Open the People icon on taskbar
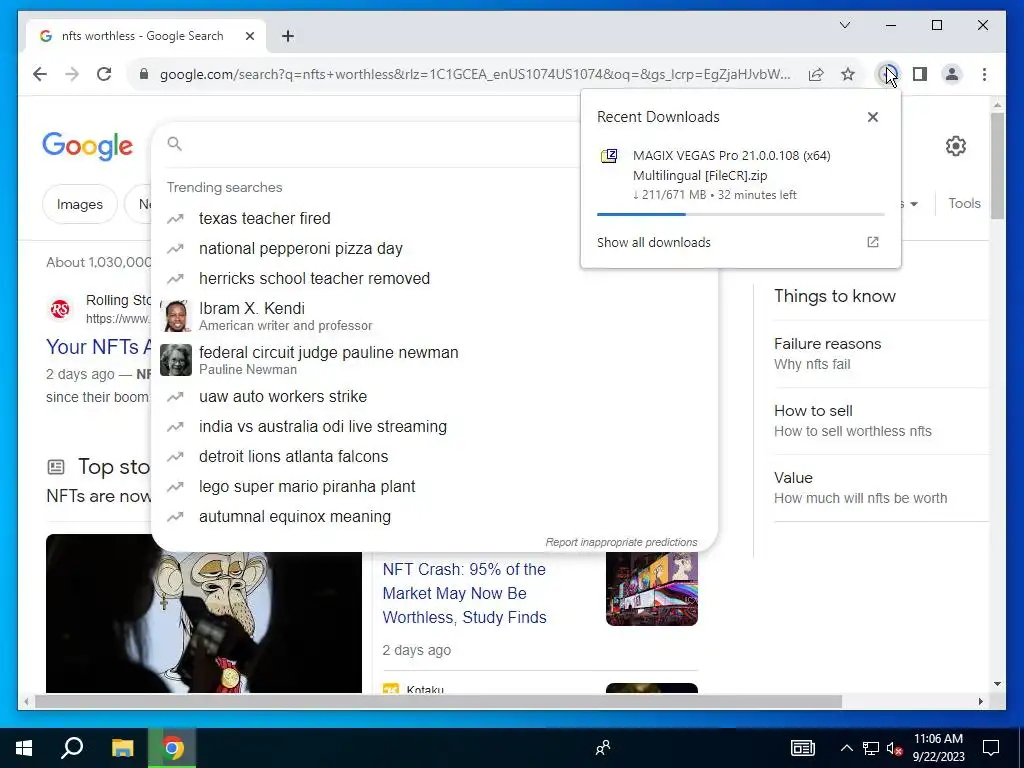 (x=603, y=748)
